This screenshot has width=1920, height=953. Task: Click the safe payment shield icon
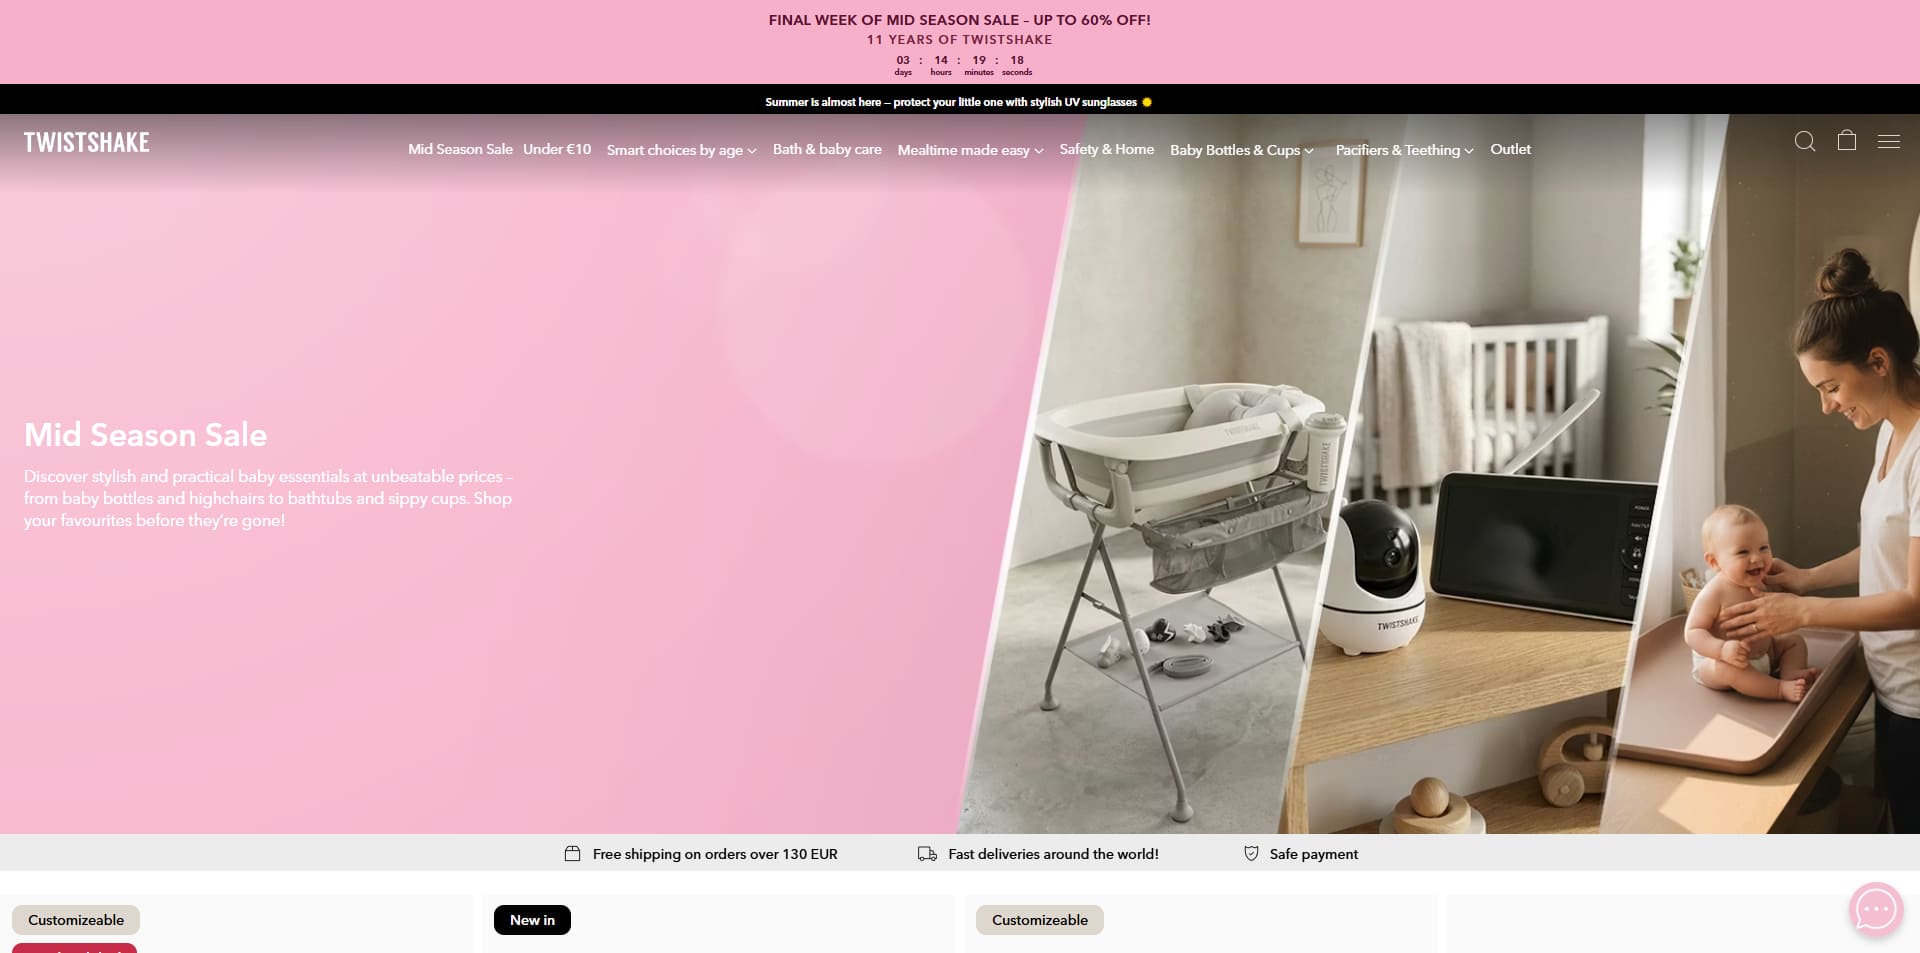tap(1251, 853)
